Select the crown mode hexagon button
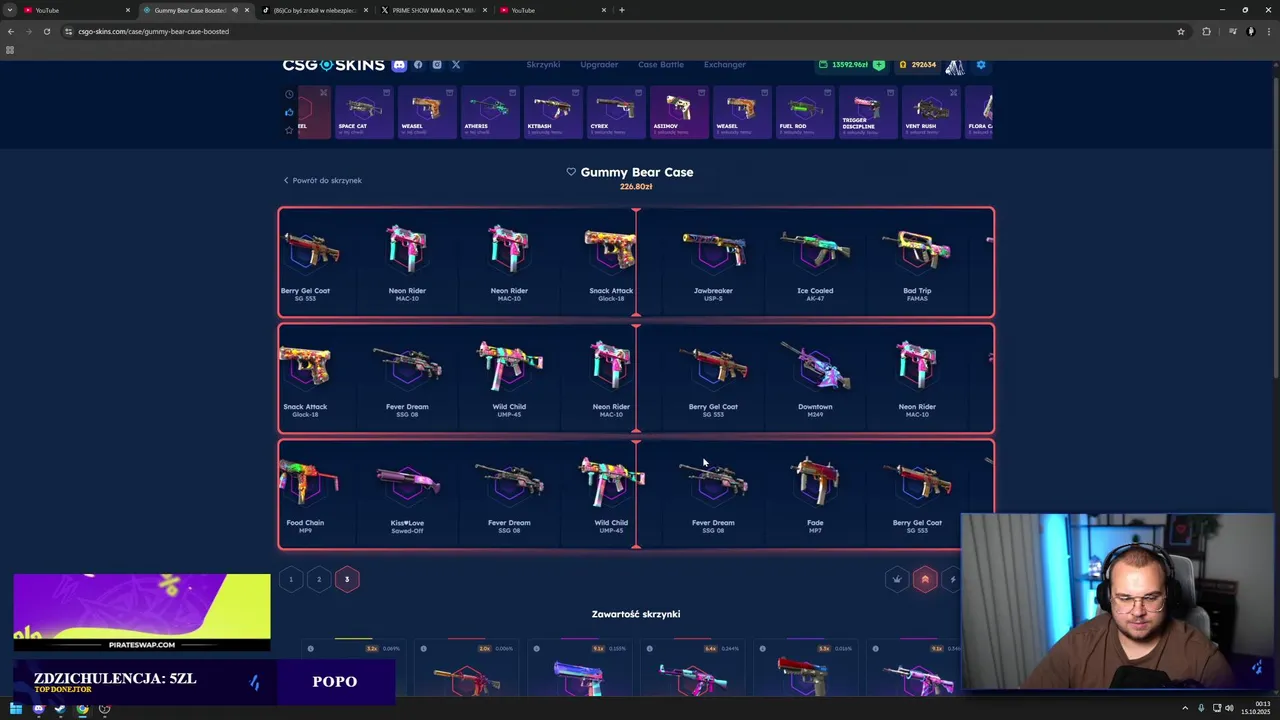This screenshot has width=1280, height=720. (897, 579)
